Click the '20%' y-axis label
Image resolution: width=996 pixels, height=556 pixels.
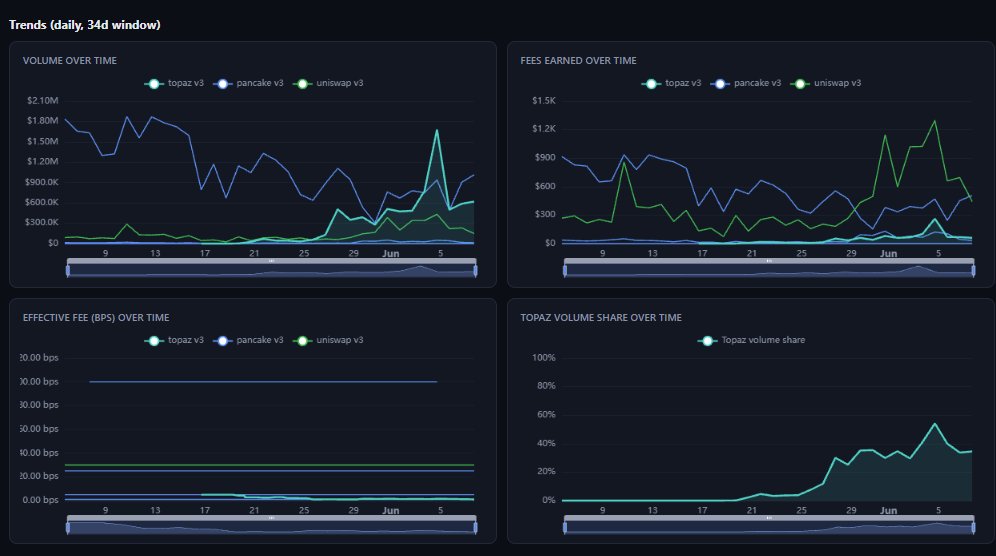coord(546,471)
